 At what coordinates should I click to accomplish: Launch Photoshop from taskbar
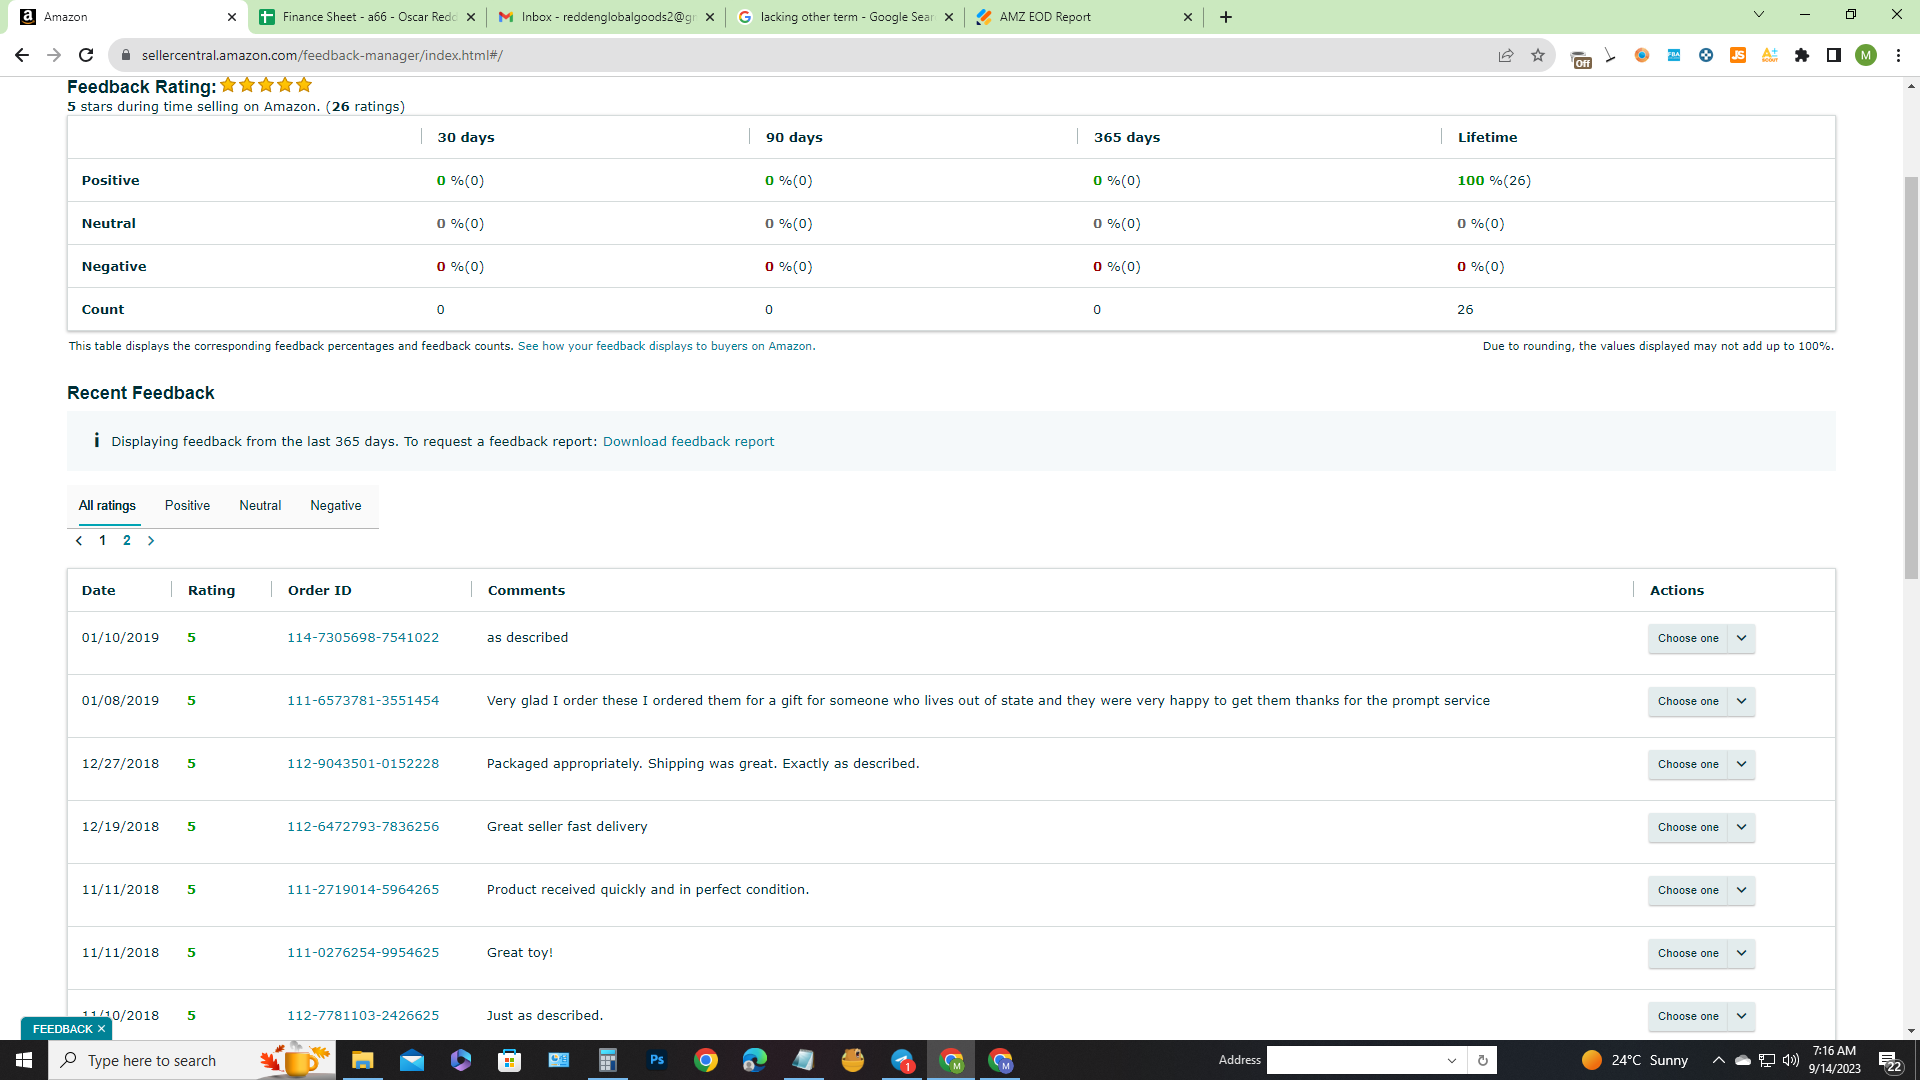pyautogui.click(x=657, y=1060)
